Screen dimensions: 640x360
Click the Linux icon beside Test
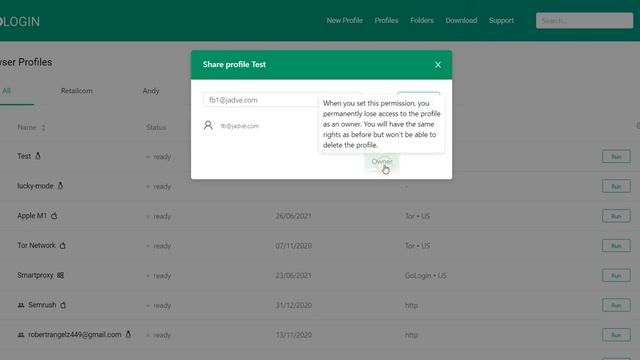tap(38, 156)
